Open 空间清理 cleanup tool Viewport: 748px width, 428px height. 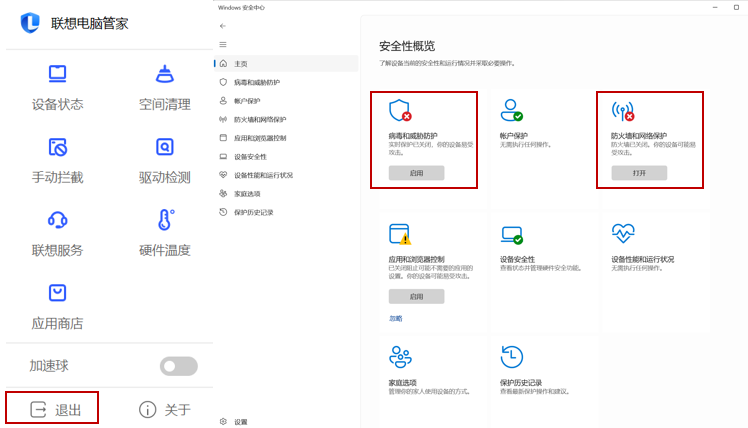pyautogui.click(x=165, y=88)
